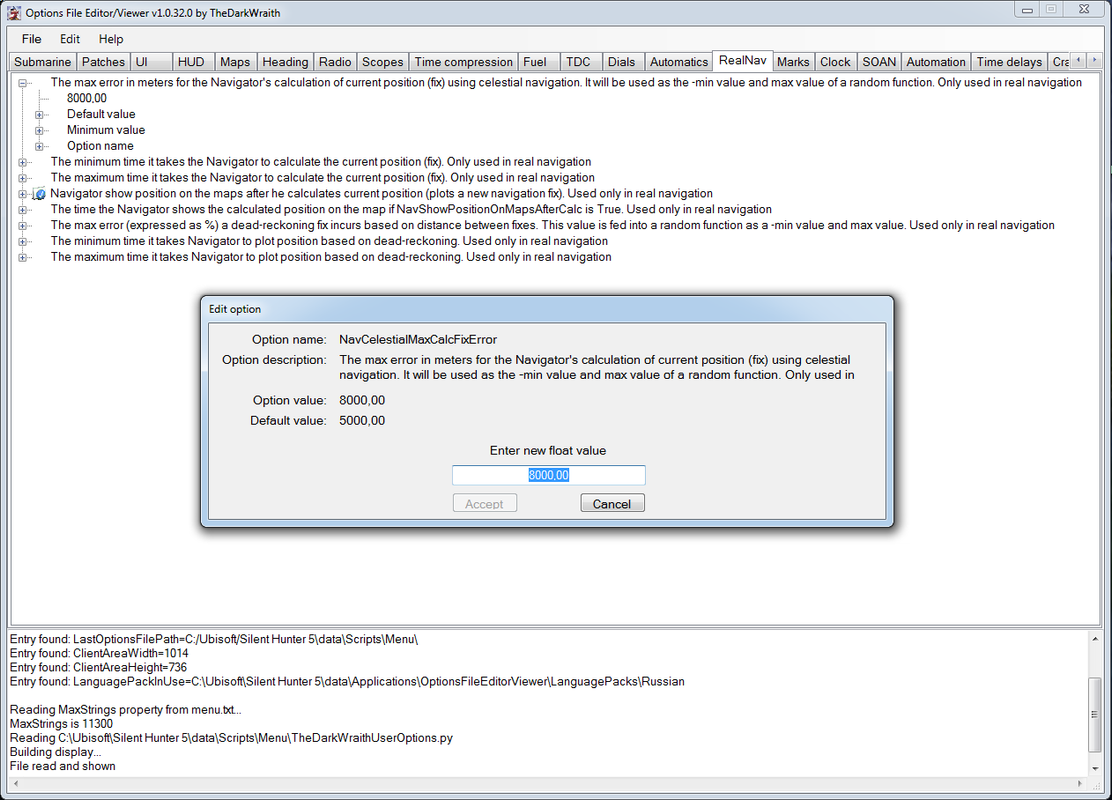The width and height of the screenshot is (1112, 800).
Task: Open the File menu
Action: (31, 39)
